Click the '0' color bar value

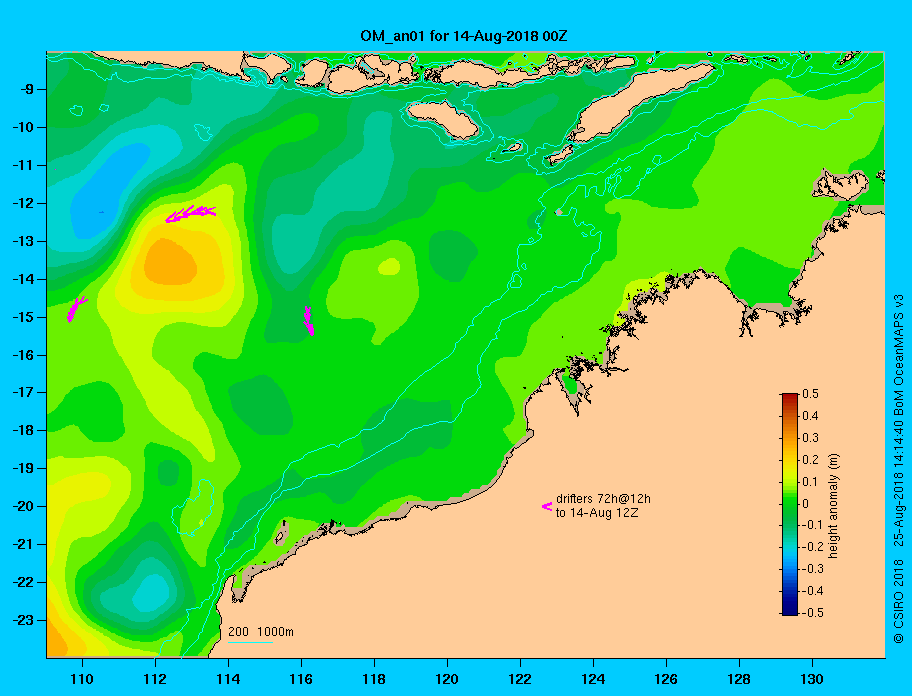pyautogui.click(x=806, y=504)
